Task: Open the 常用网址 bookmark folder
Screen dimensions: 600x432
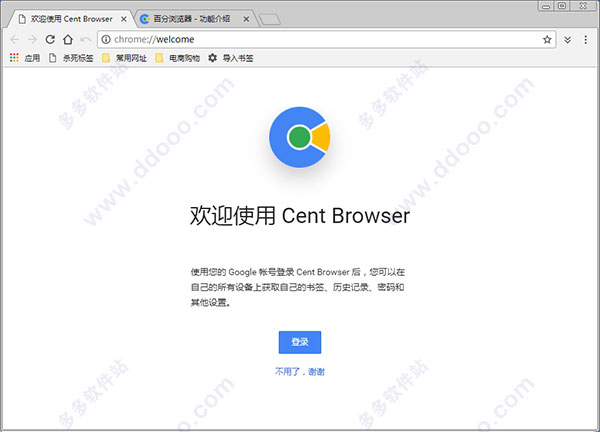Action: click(124, 58)
